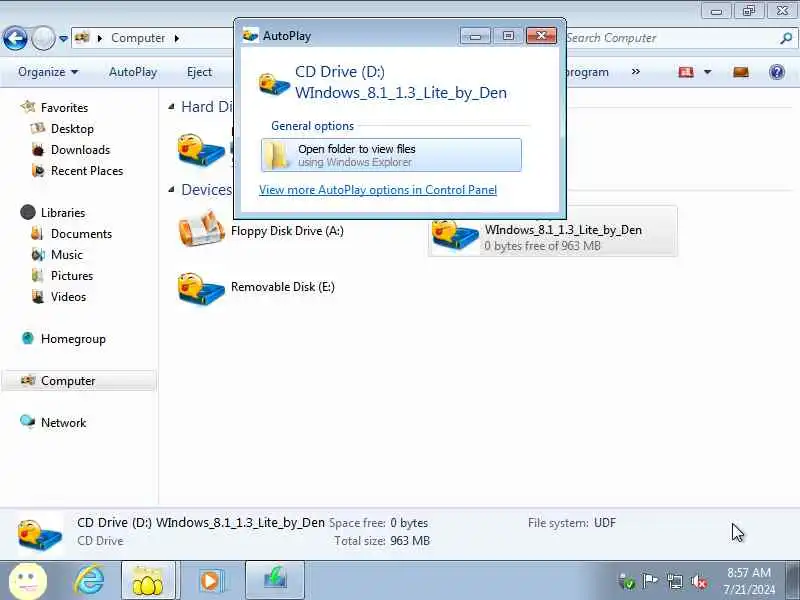
Task: Open Downloads under Favorites
Action: click(80, 149)
